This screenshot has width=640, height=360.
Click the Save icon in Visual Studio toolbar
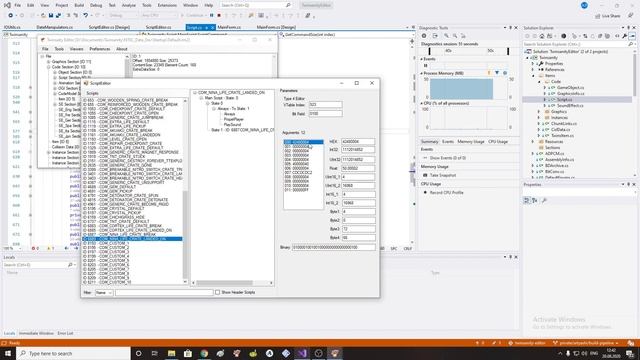pos(51,16)
